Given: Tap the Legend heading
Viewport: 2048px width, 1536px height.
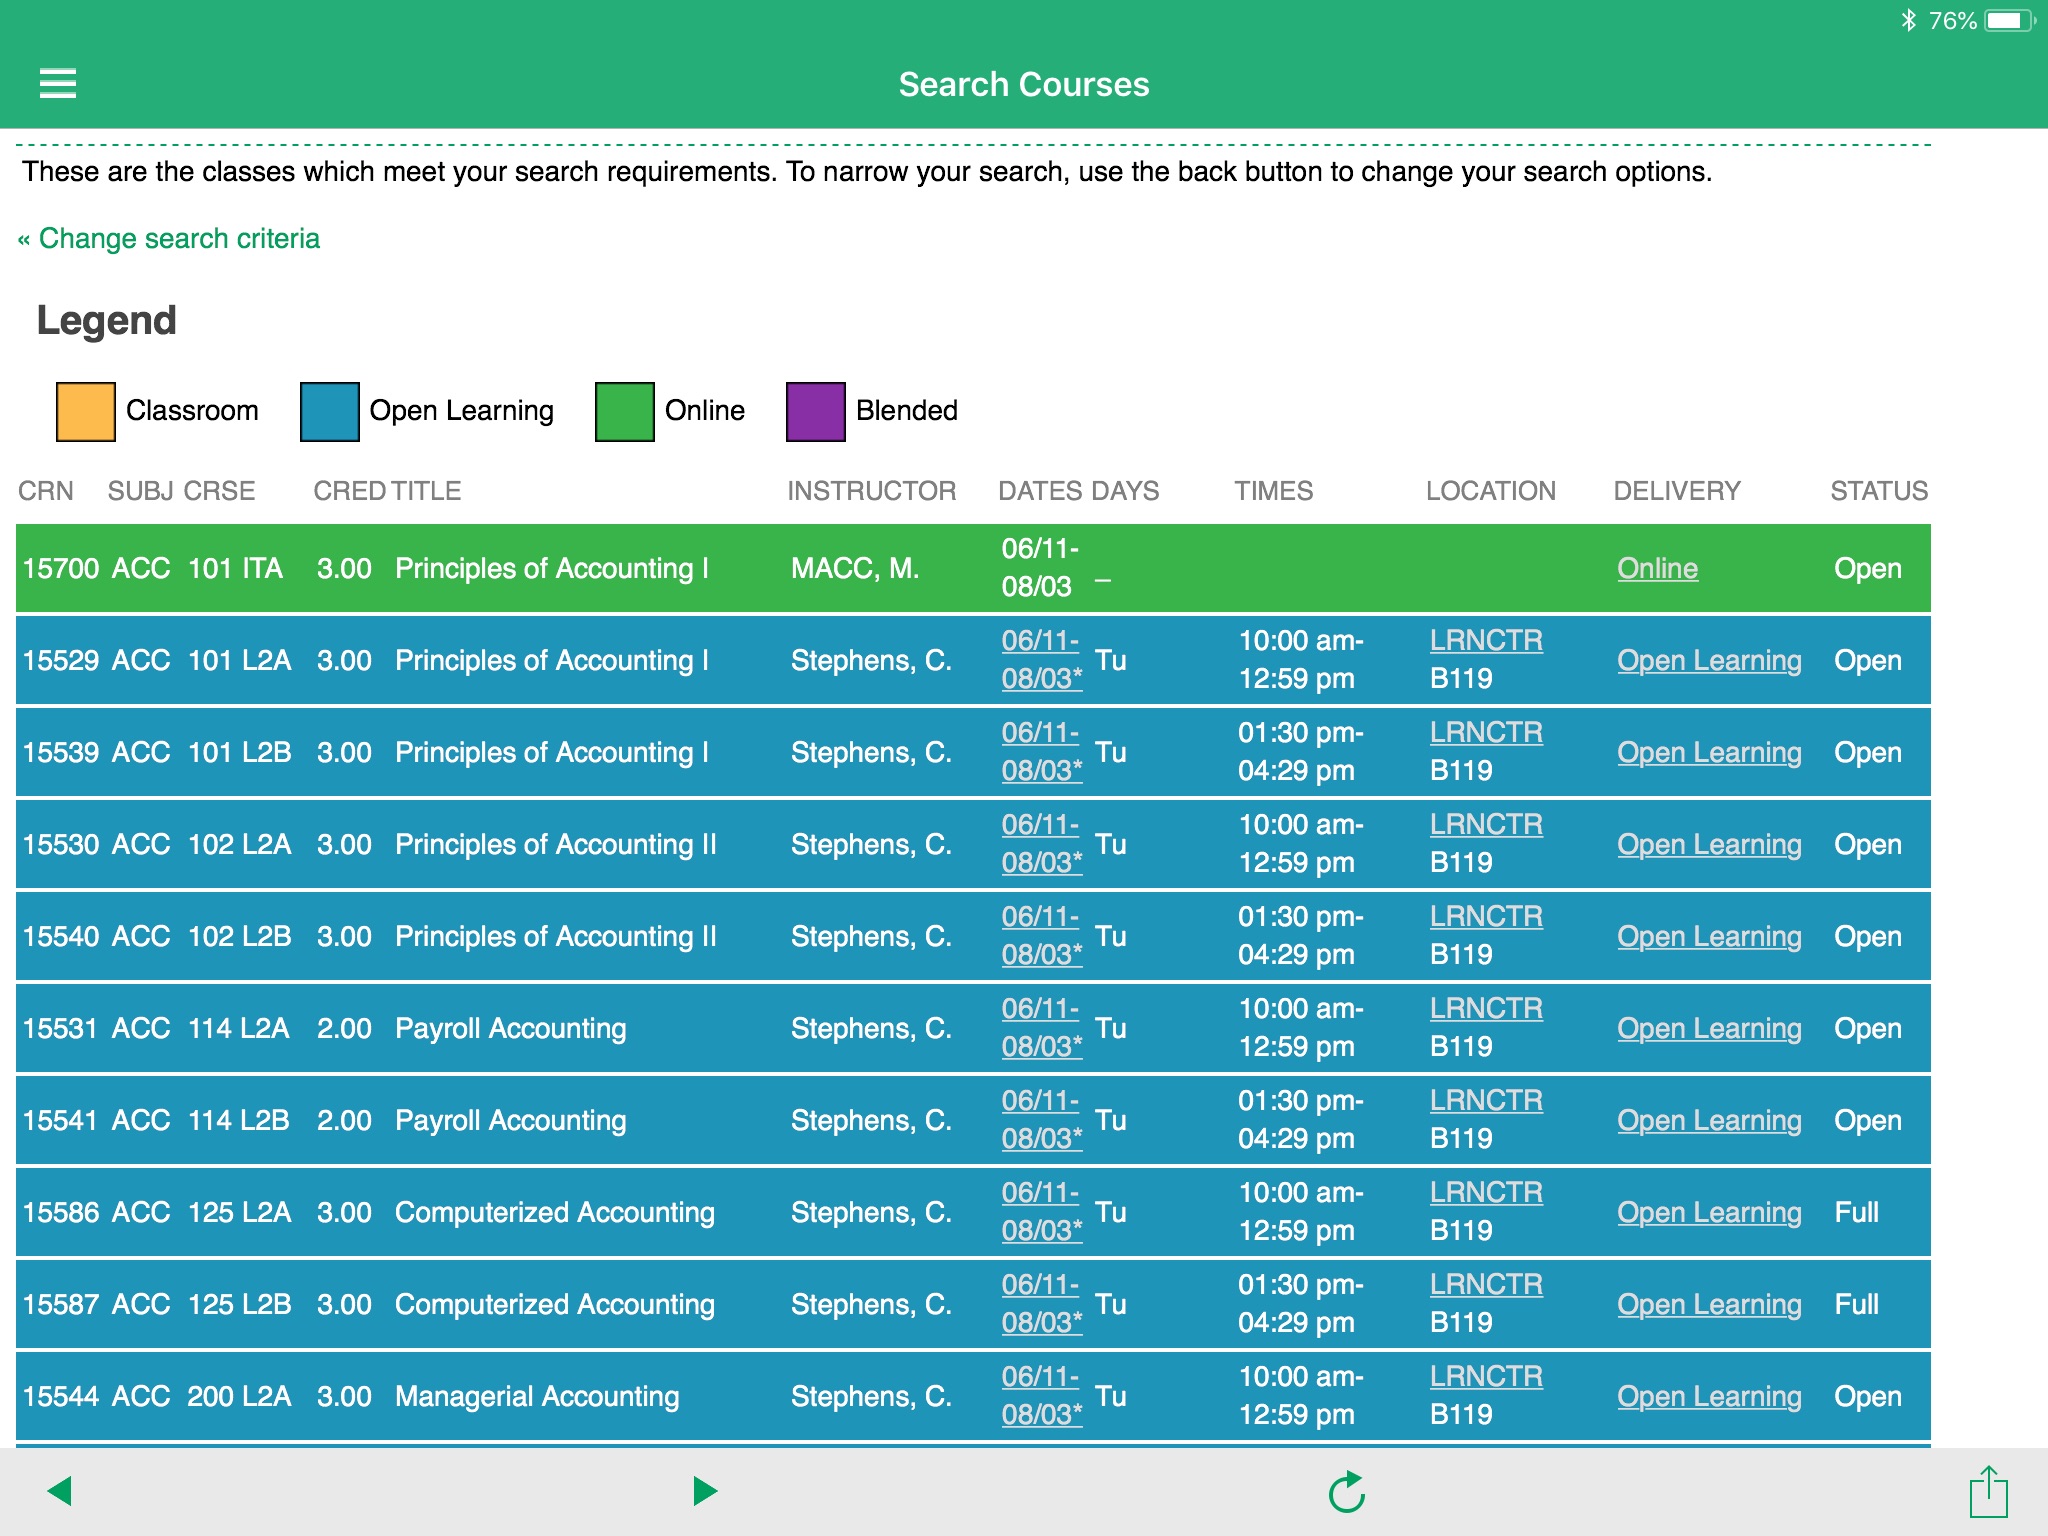Looking at the screenshot, I should point(106,320).
